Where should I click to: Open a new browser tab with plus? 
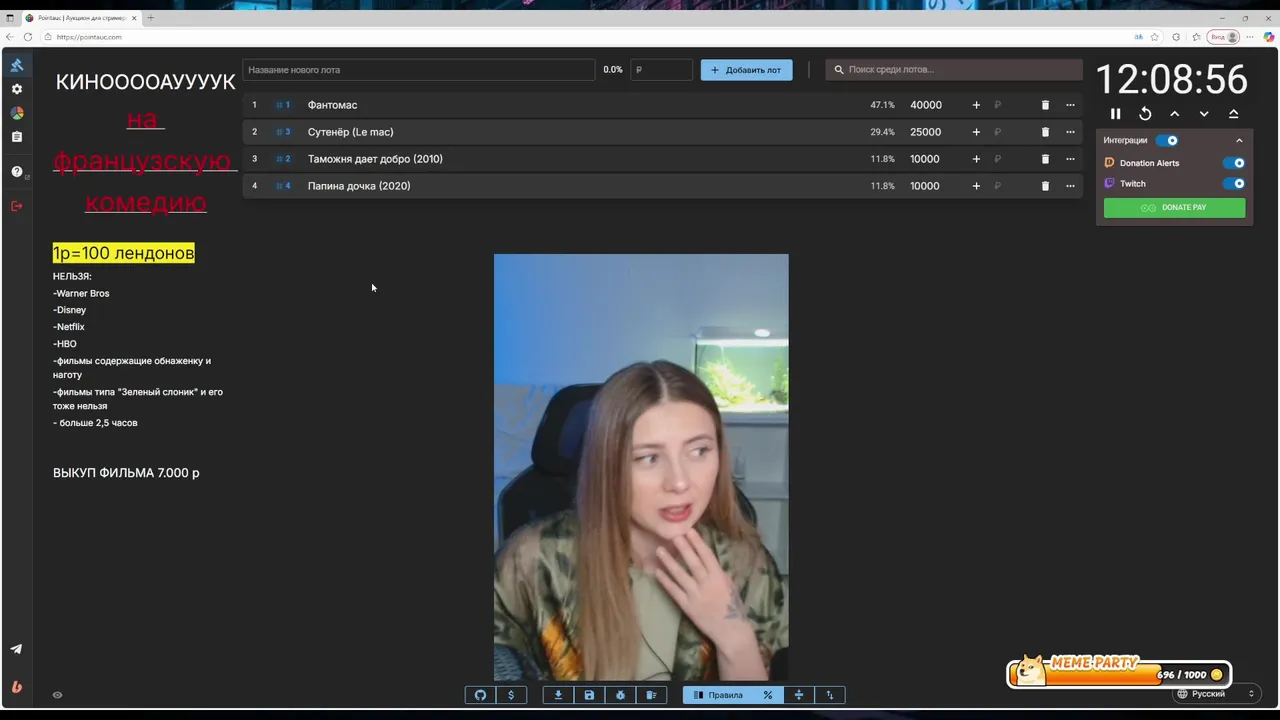point(151,18)
